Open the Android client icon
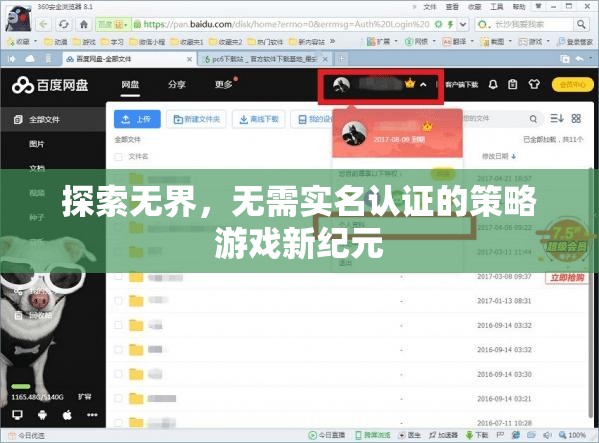Screen dimensions: 599x443 tap(42, 415)
